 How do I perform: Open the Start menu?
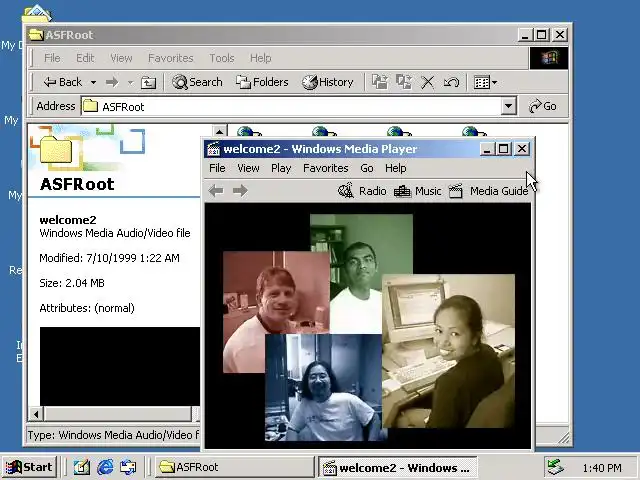[x=29, y=467]
